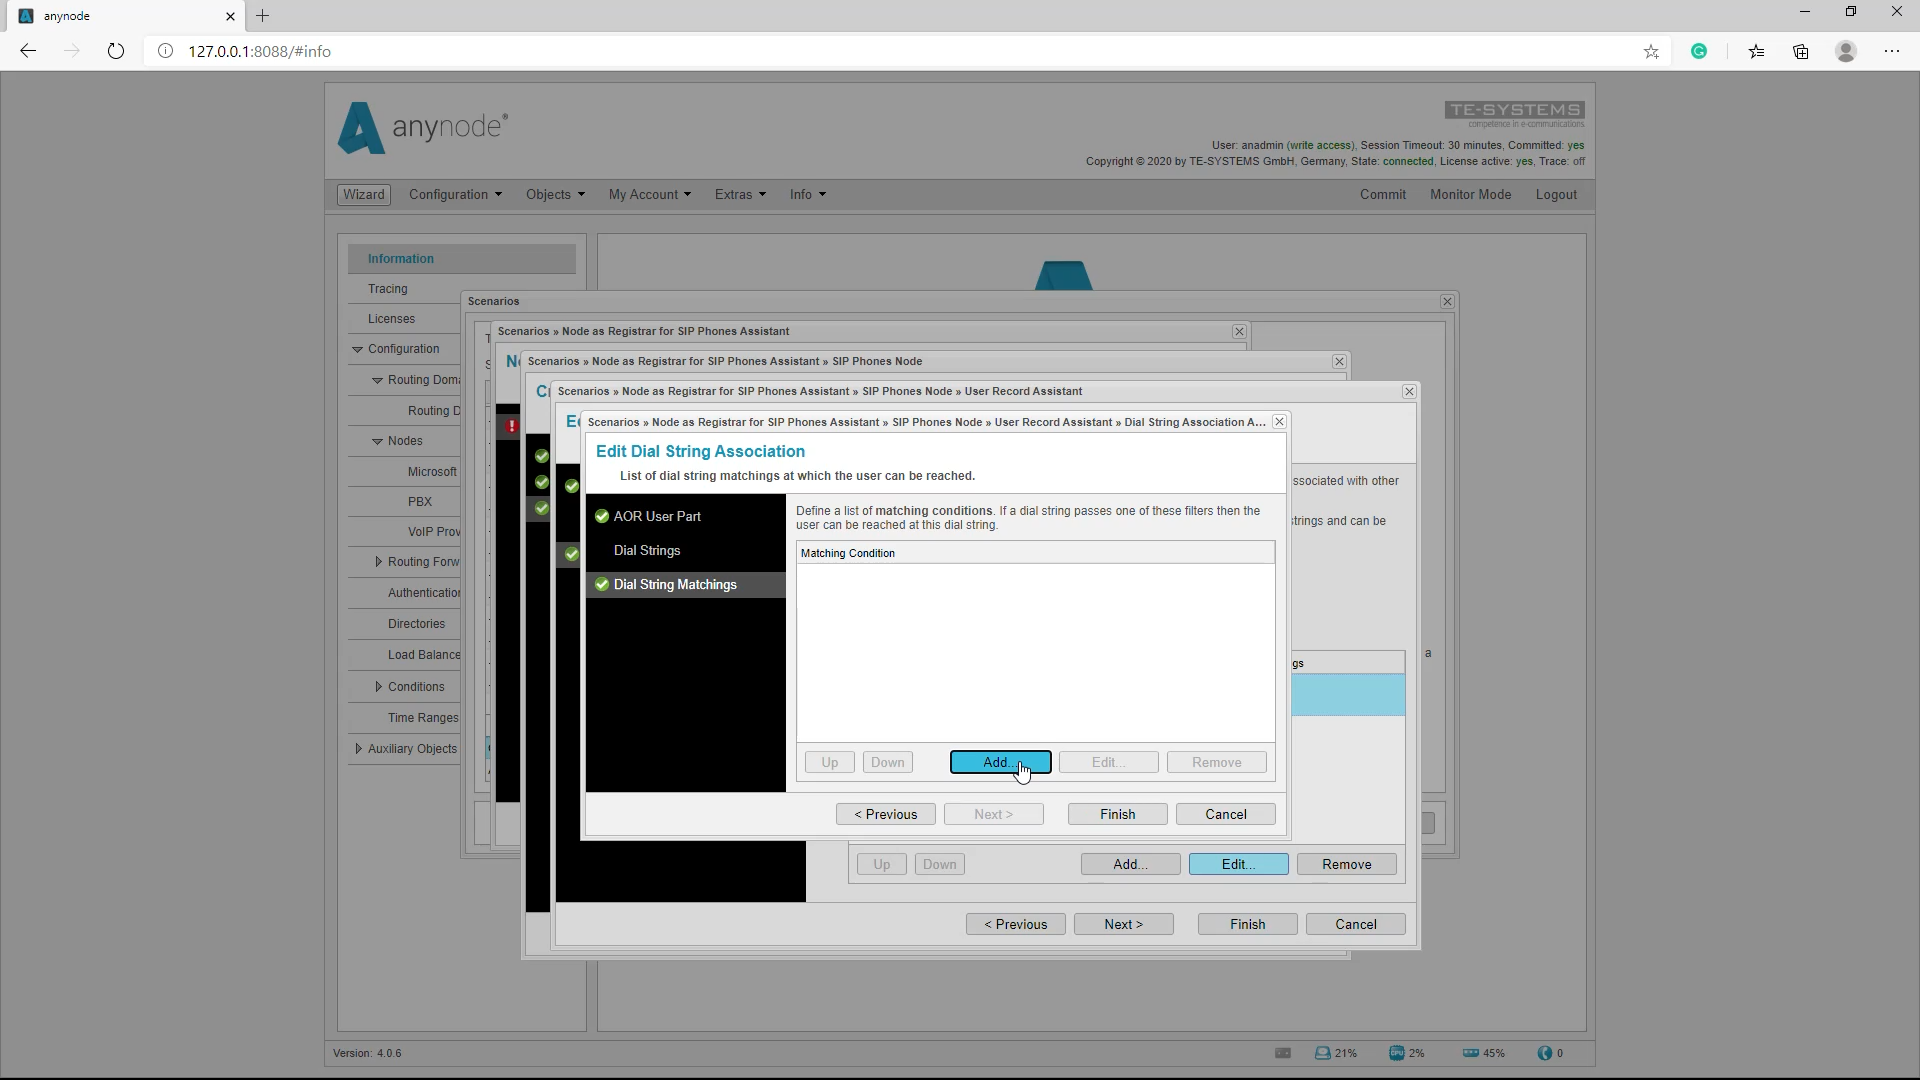Screen dimensions: 1920x1080
Task: Click the gray connection icon in status bar
Action: click(1283, 1053)
